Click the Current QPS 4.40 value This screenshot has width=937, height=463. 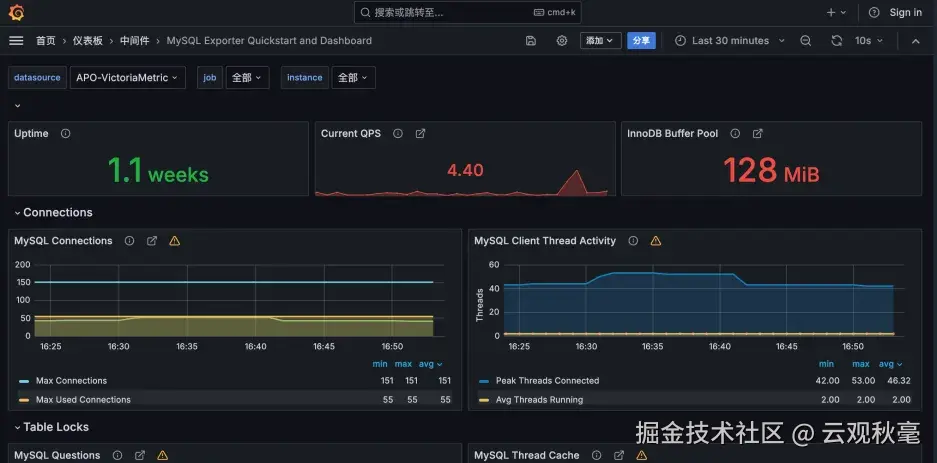465,171
